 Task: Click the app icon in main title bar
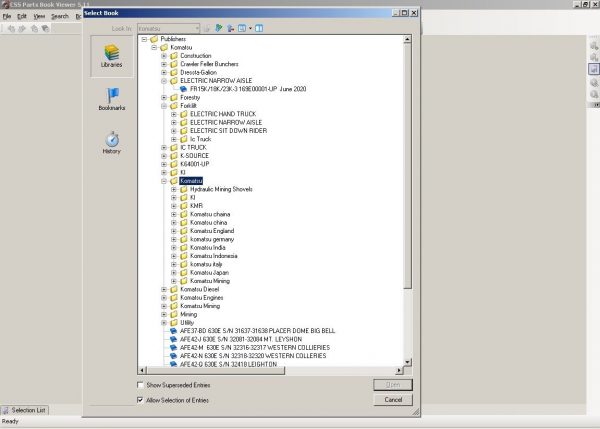pos(5,5)
